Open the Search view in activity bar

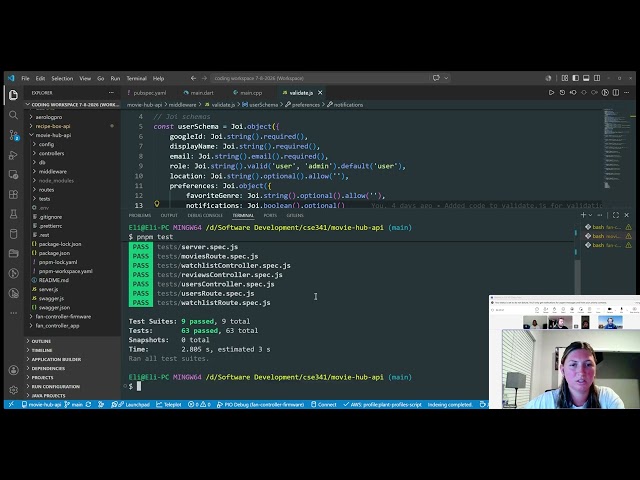pyautogui.click(x=13, y=115)
